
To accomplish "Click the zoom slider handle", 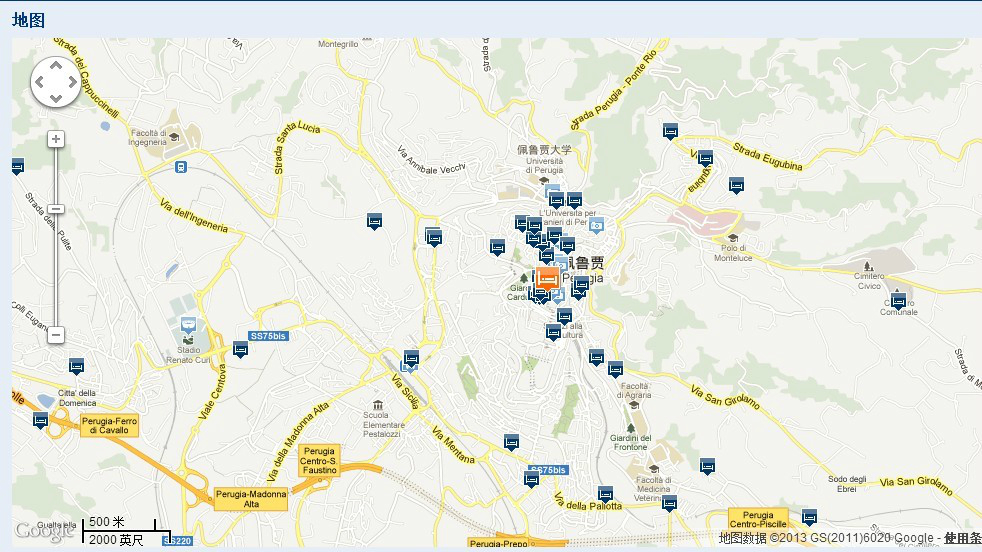I will pos(56,209).
